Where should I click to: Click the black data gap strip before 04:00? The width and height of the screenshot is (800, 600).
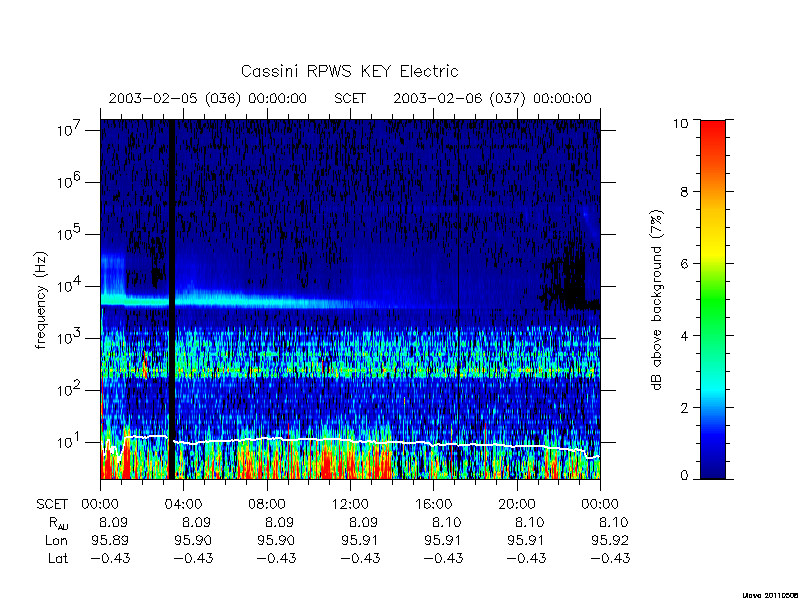click(x=172, y=299)
